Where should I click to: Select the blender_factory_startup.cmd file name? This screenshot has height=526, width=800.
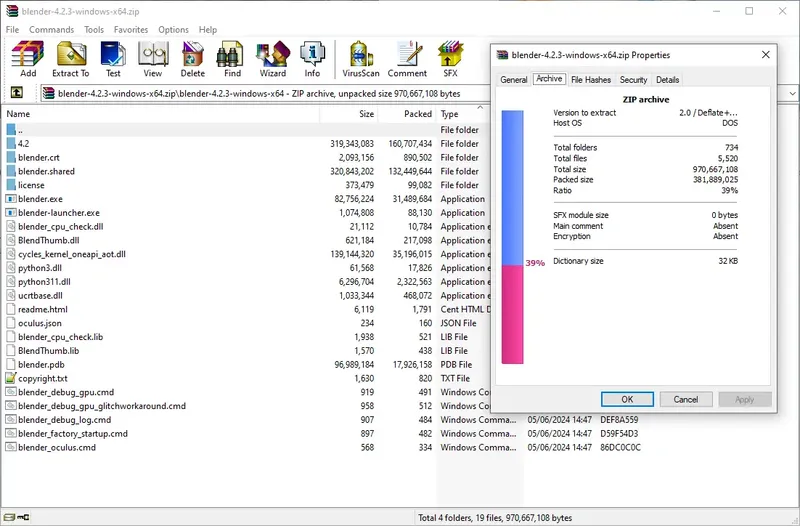(73, 433)
